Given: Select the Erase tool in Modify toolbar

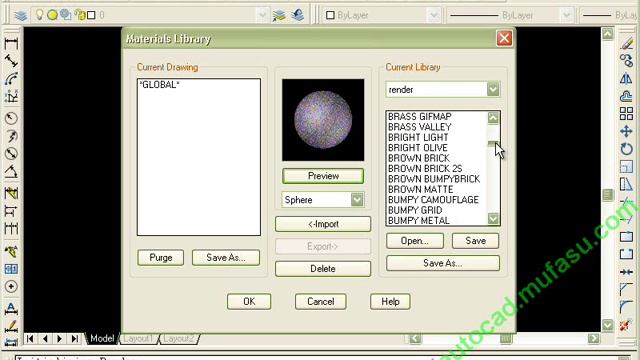Looking at the screenshot, I should click(x=627, y=43).
